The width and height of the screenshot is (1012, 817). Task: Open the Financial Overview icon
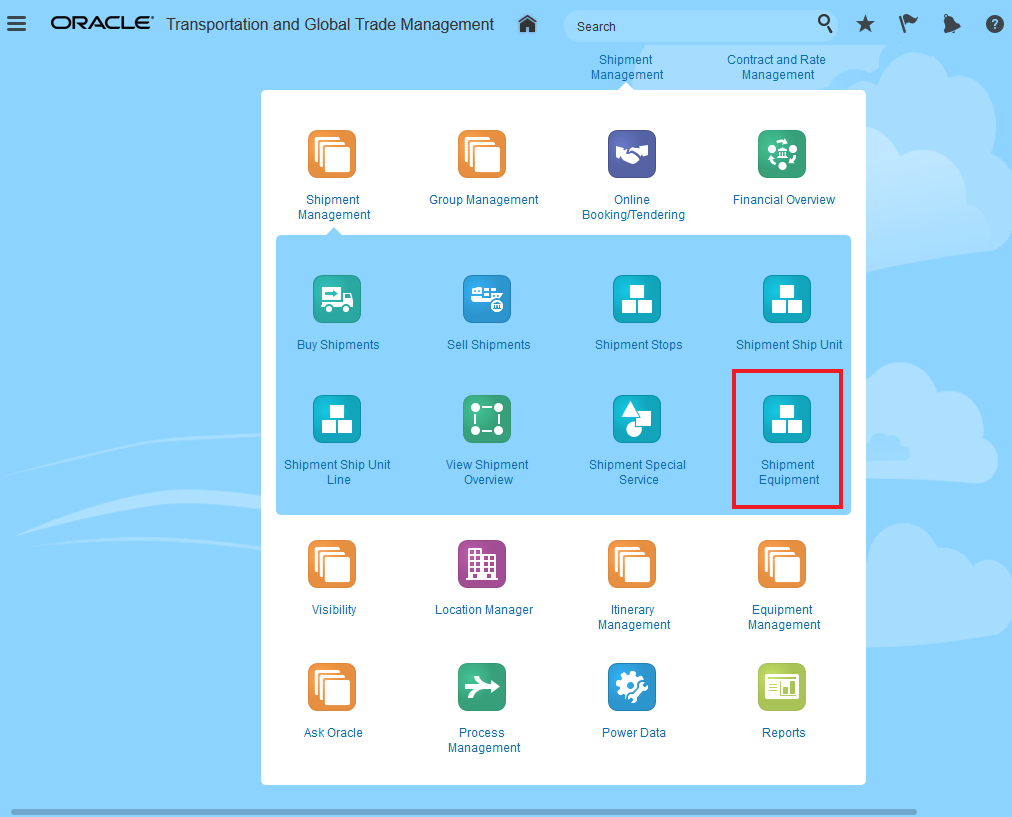(x=782, y=154)
